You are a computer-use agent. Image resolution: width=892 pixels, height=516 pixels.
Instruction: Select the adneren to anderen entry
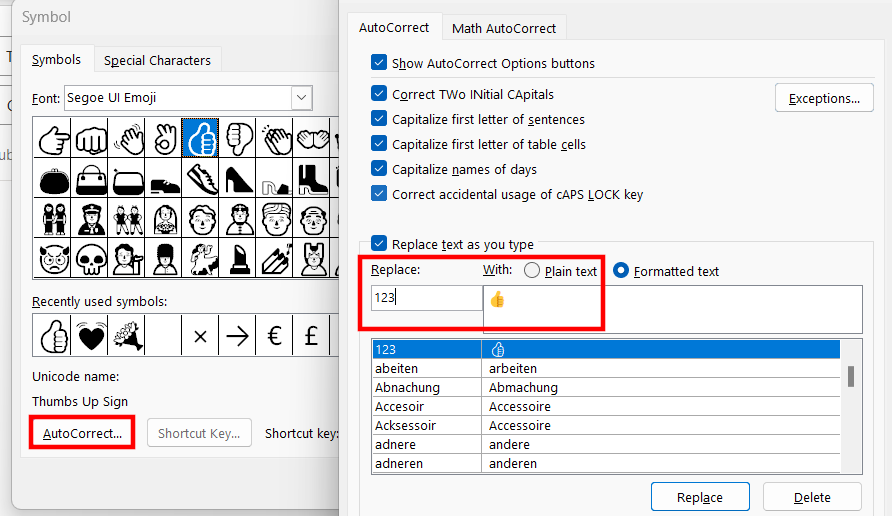coord(606,463)
